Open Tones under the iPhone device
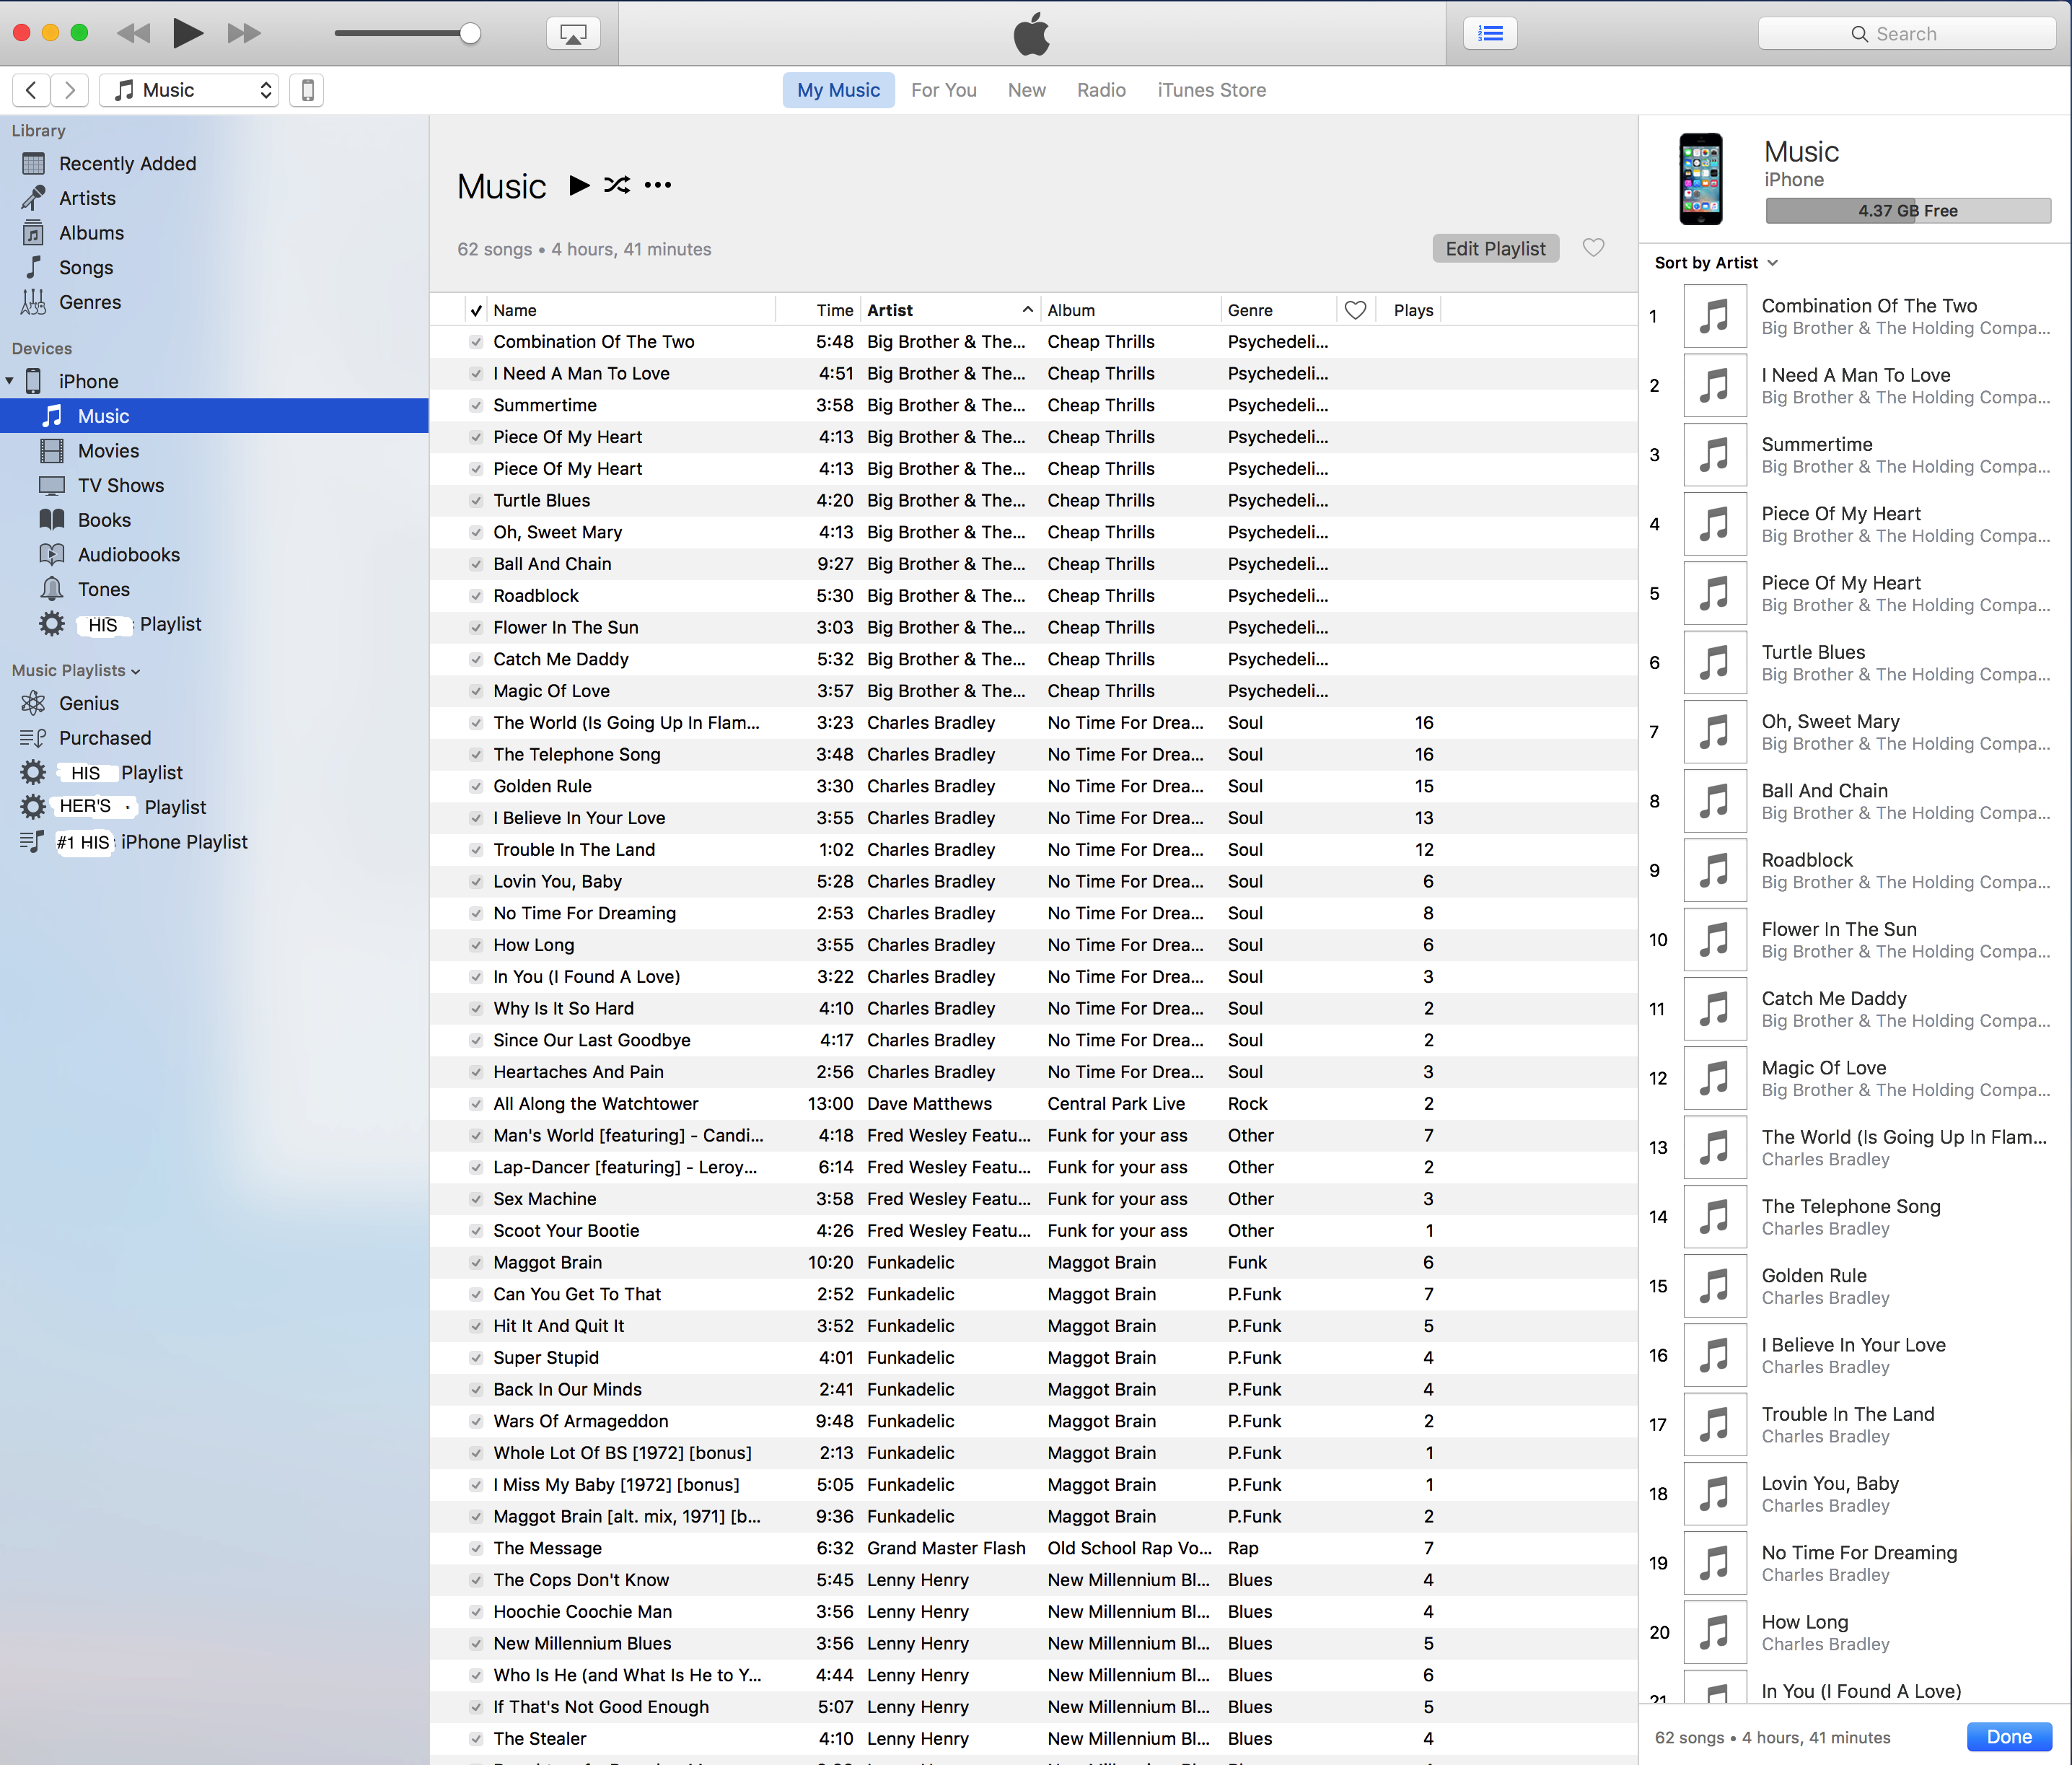The width and height of the screenshot is (2072, 1765). pos(103,589)
